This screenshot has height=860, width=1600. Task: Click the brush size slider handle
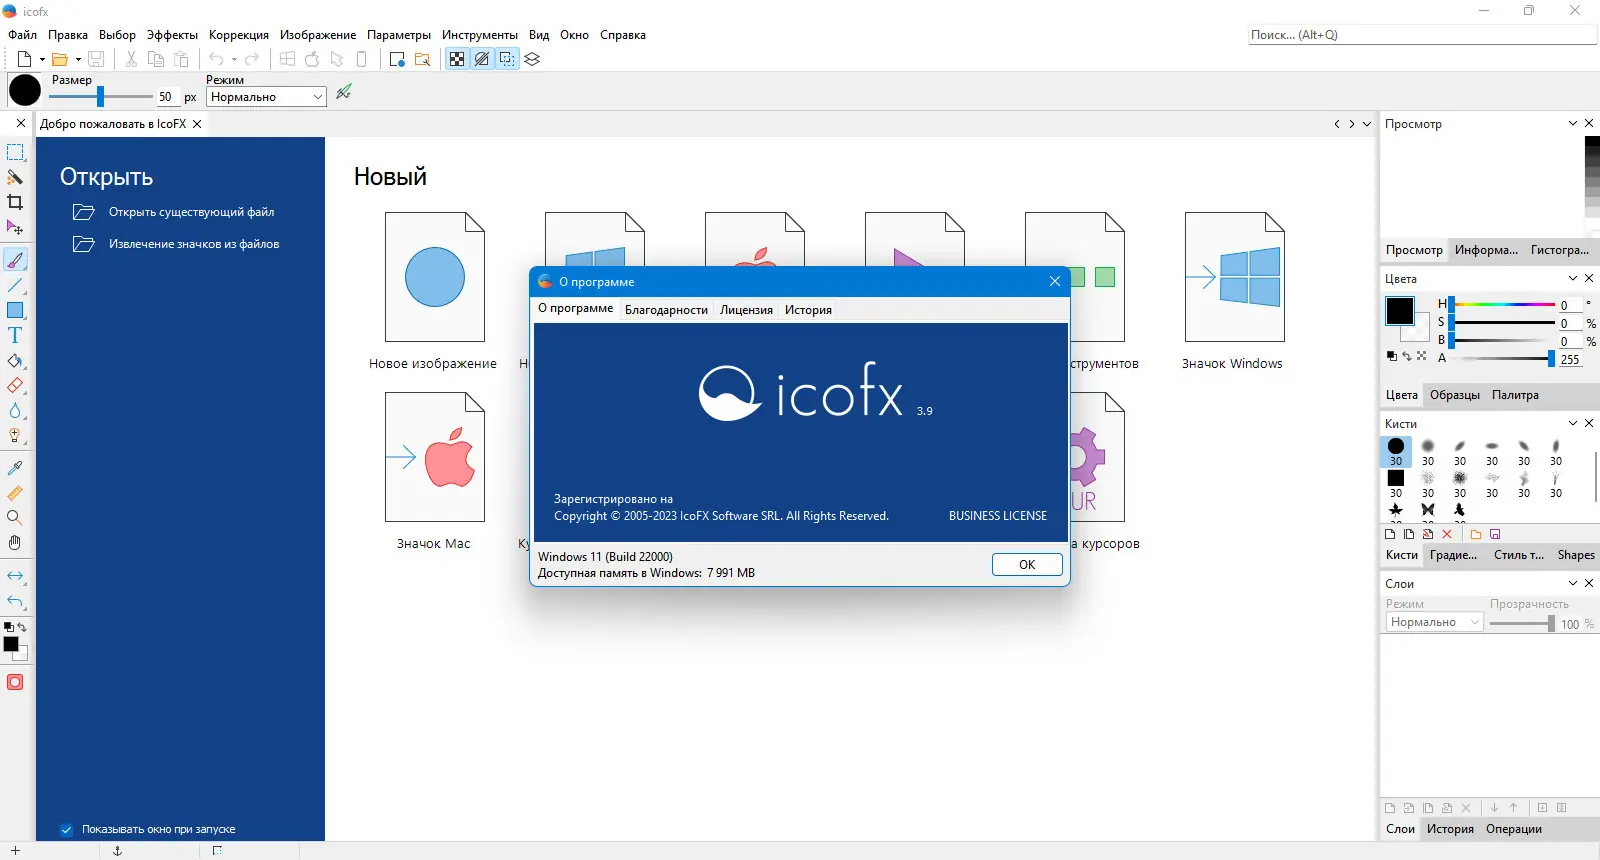100,97
